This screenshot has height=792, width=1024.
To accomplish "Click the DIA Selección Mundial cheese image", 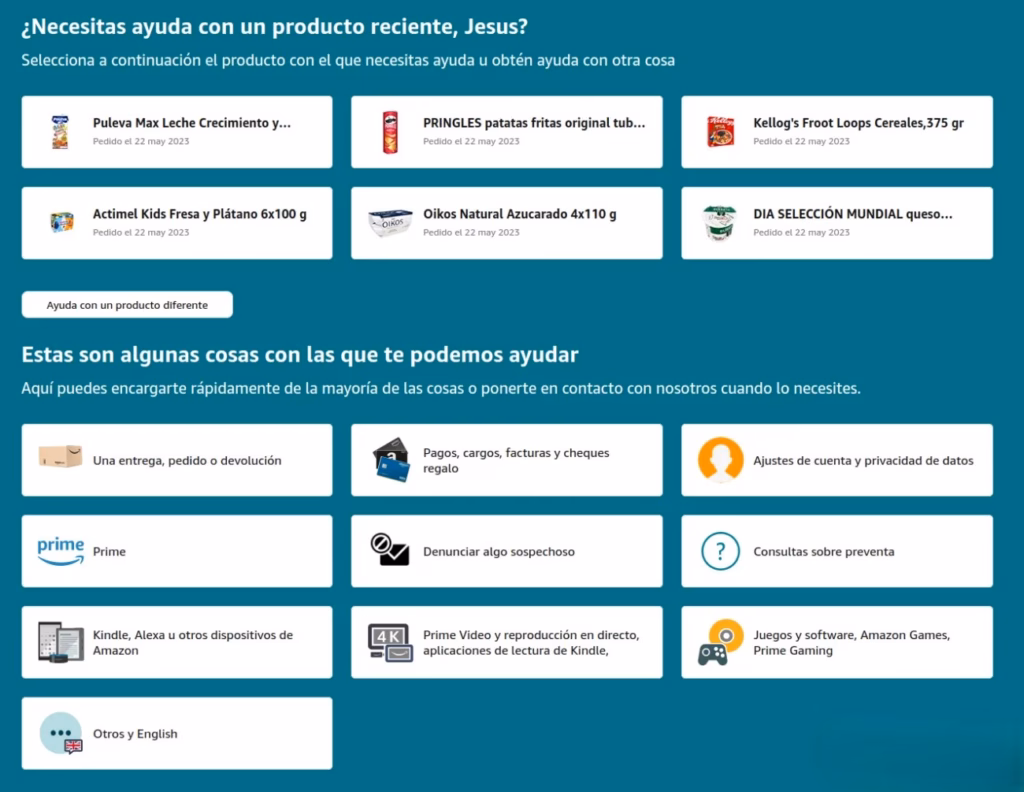I will [x=720, y=223].
